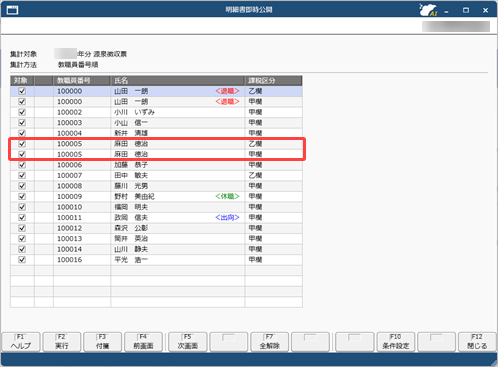This screenshot has height=367, width=498.
Task: Toggle checkbox for employee 100006
Action: click(22, 165)
